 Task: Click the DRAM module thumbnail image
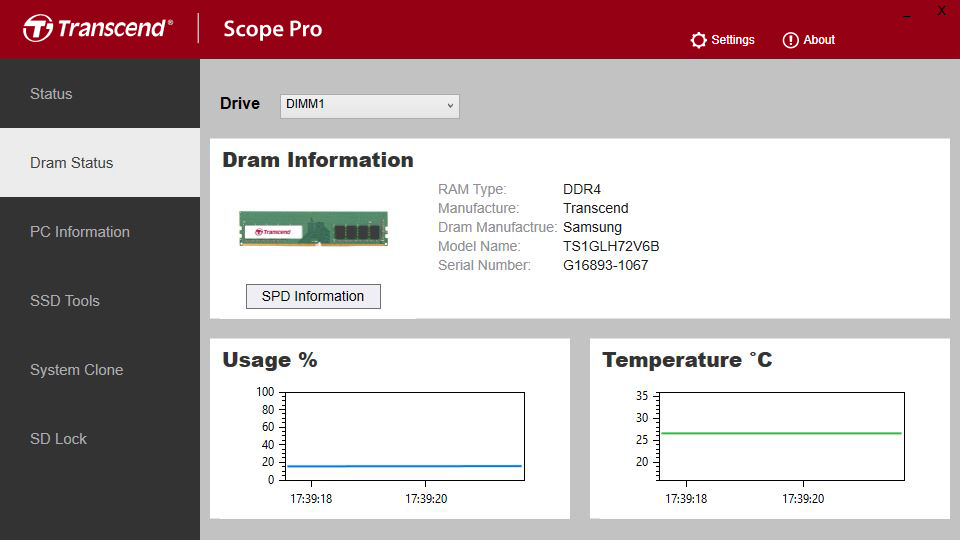(x=313, y=228)
